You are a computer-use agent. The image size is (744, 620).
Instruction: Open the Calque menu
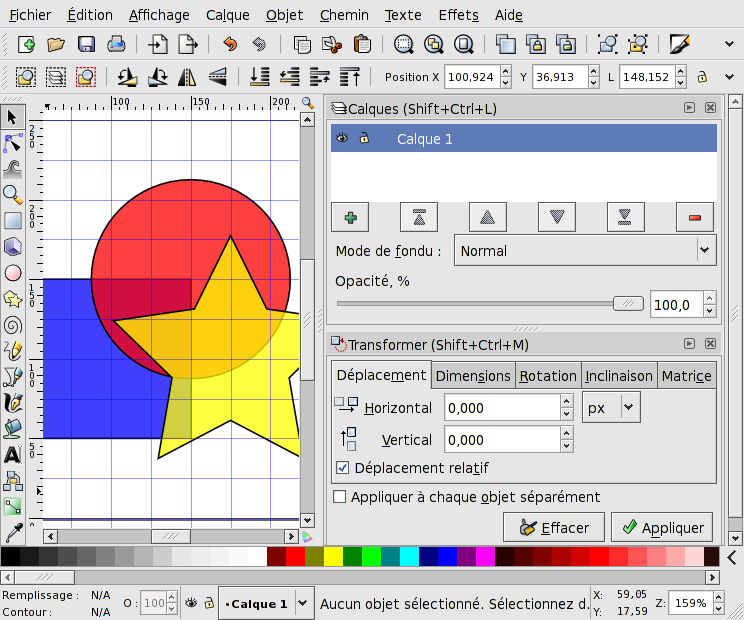point(228,15)
